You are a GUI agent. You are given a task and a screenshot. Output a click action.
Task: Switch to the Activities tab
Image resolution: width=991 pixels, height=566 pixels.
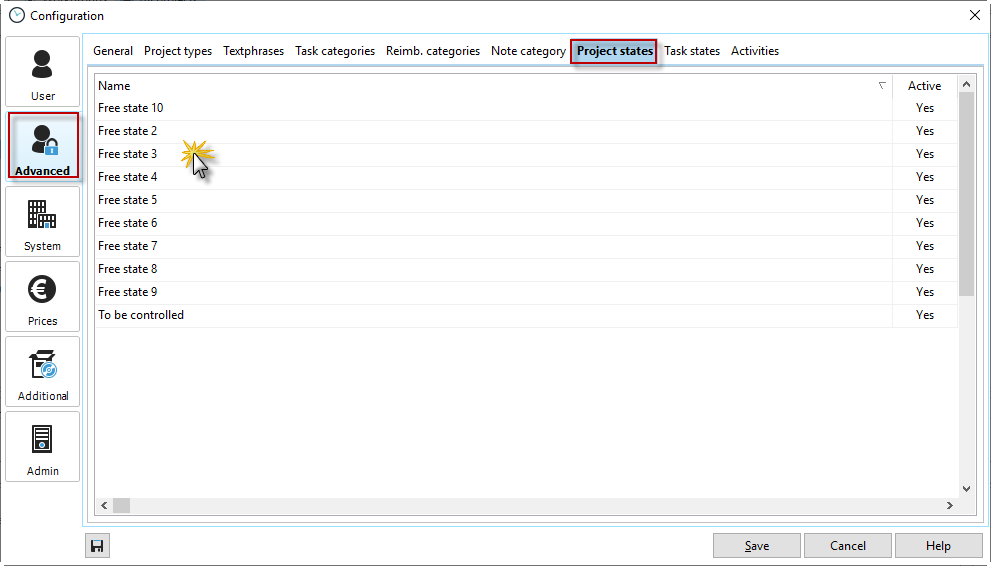[x=755, y=51]
